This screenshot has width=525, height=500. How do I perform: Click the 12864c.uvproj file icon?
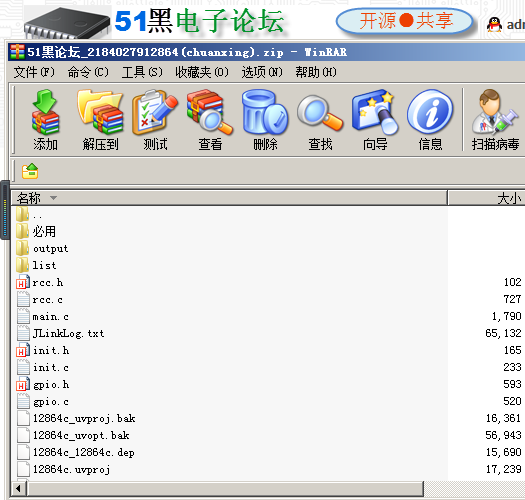coord(23,469)
